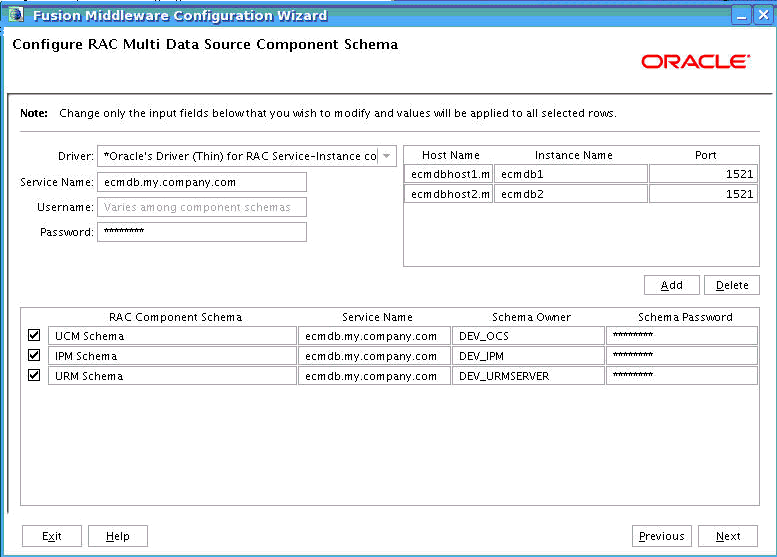
Task: Click the IPM Schema password cell
Action: (x=682, y=355)
